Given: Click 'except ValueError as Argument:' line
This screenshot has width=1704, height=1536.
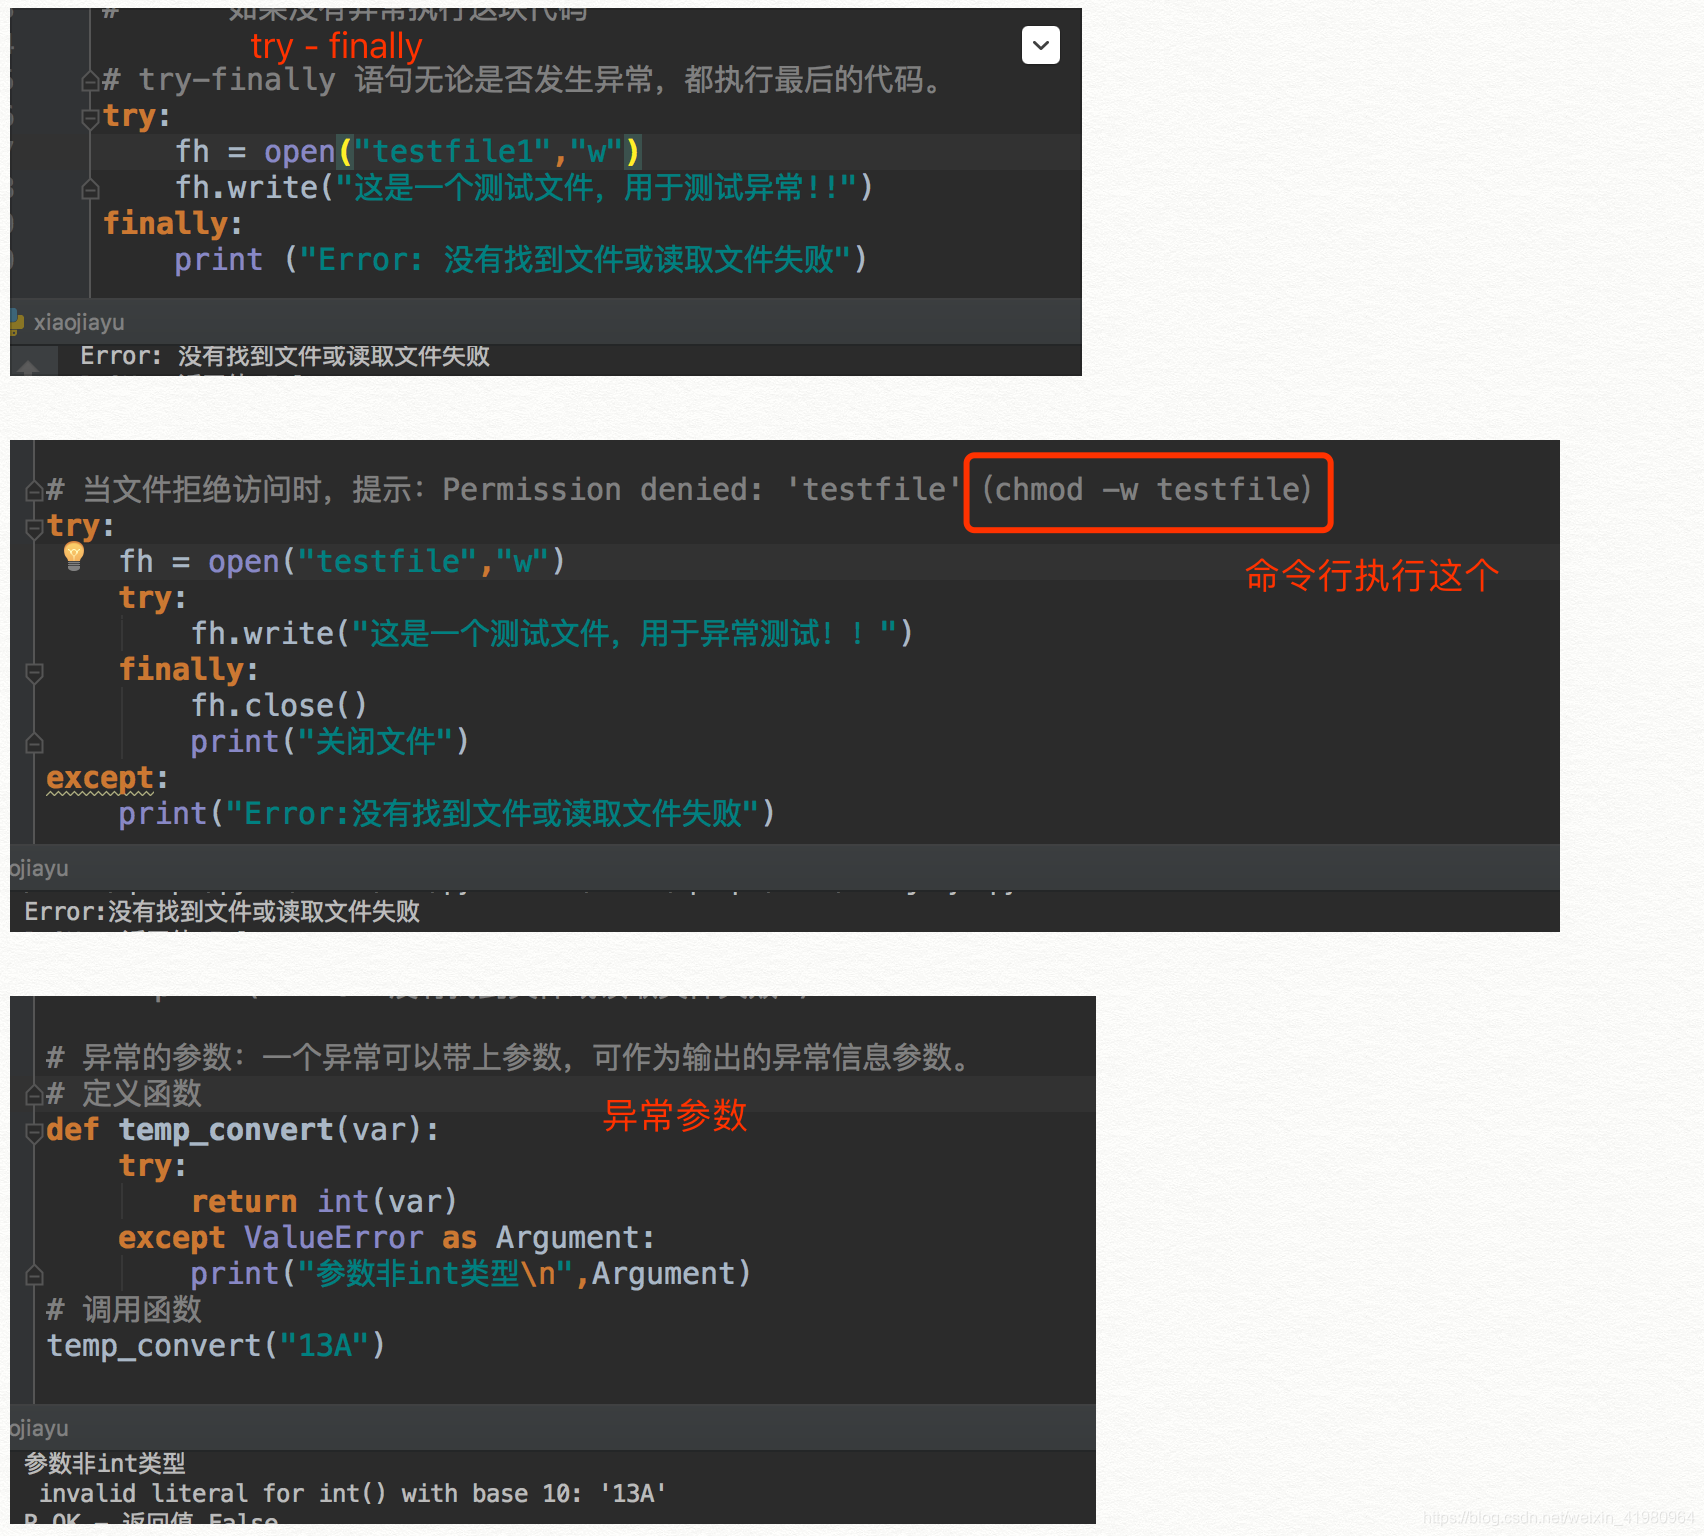Looking at the screenshot, I should pyautogui.click(x=386, y=1238).
